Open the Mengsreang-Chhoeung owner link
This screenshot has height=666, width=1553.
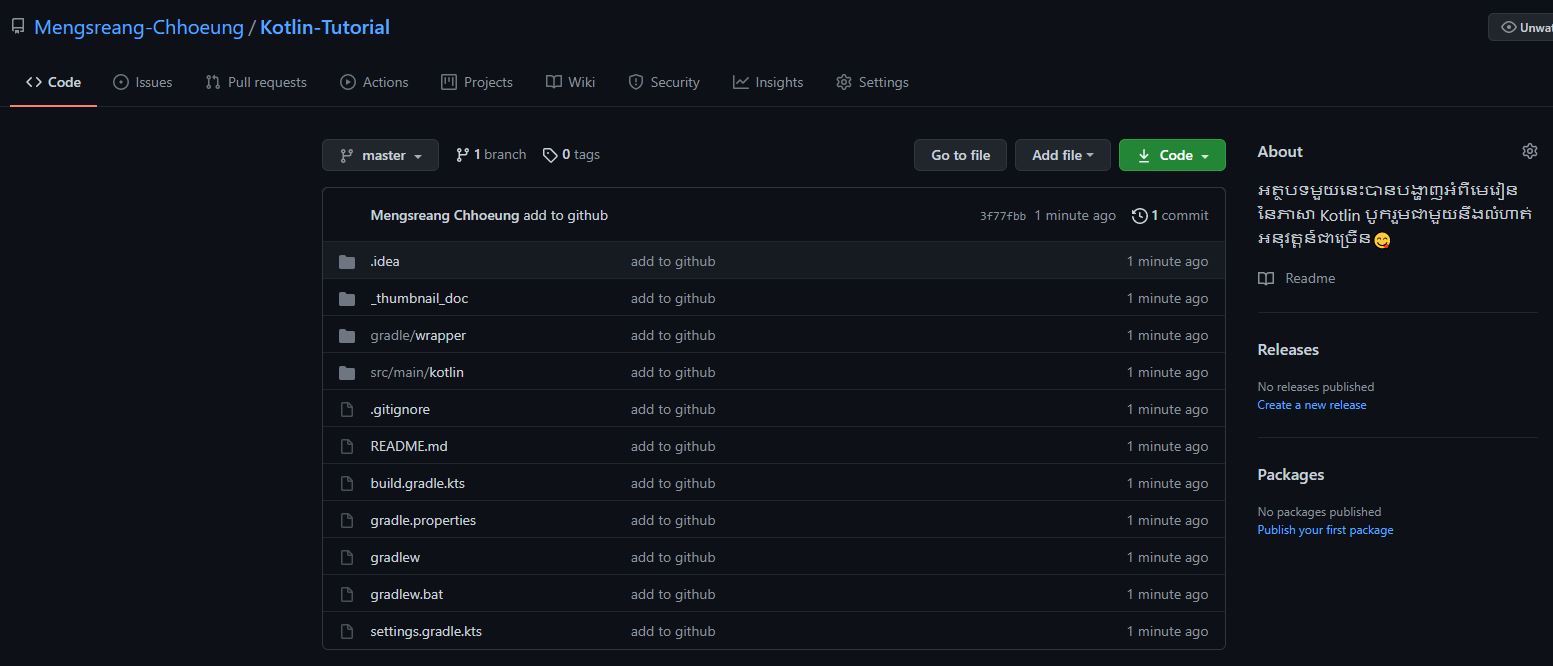pos(139,27)
